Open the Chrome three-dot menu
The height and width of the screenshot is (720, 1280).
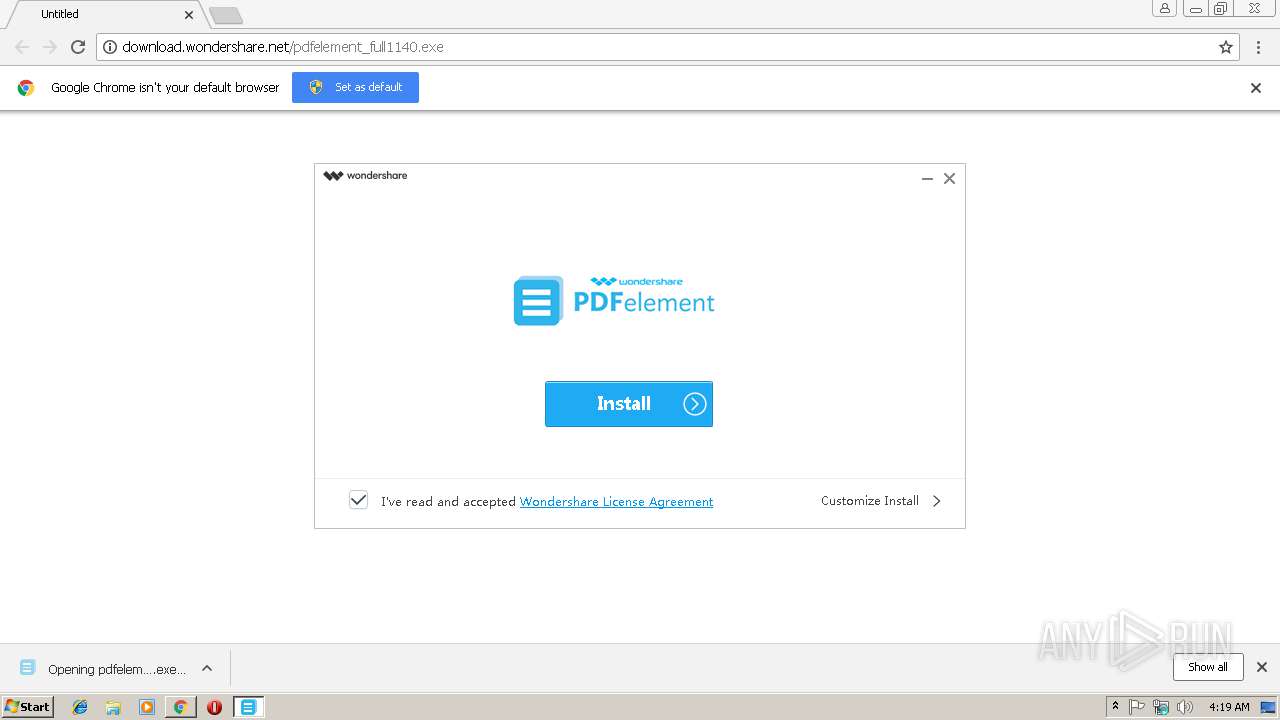coord(1259,47)
